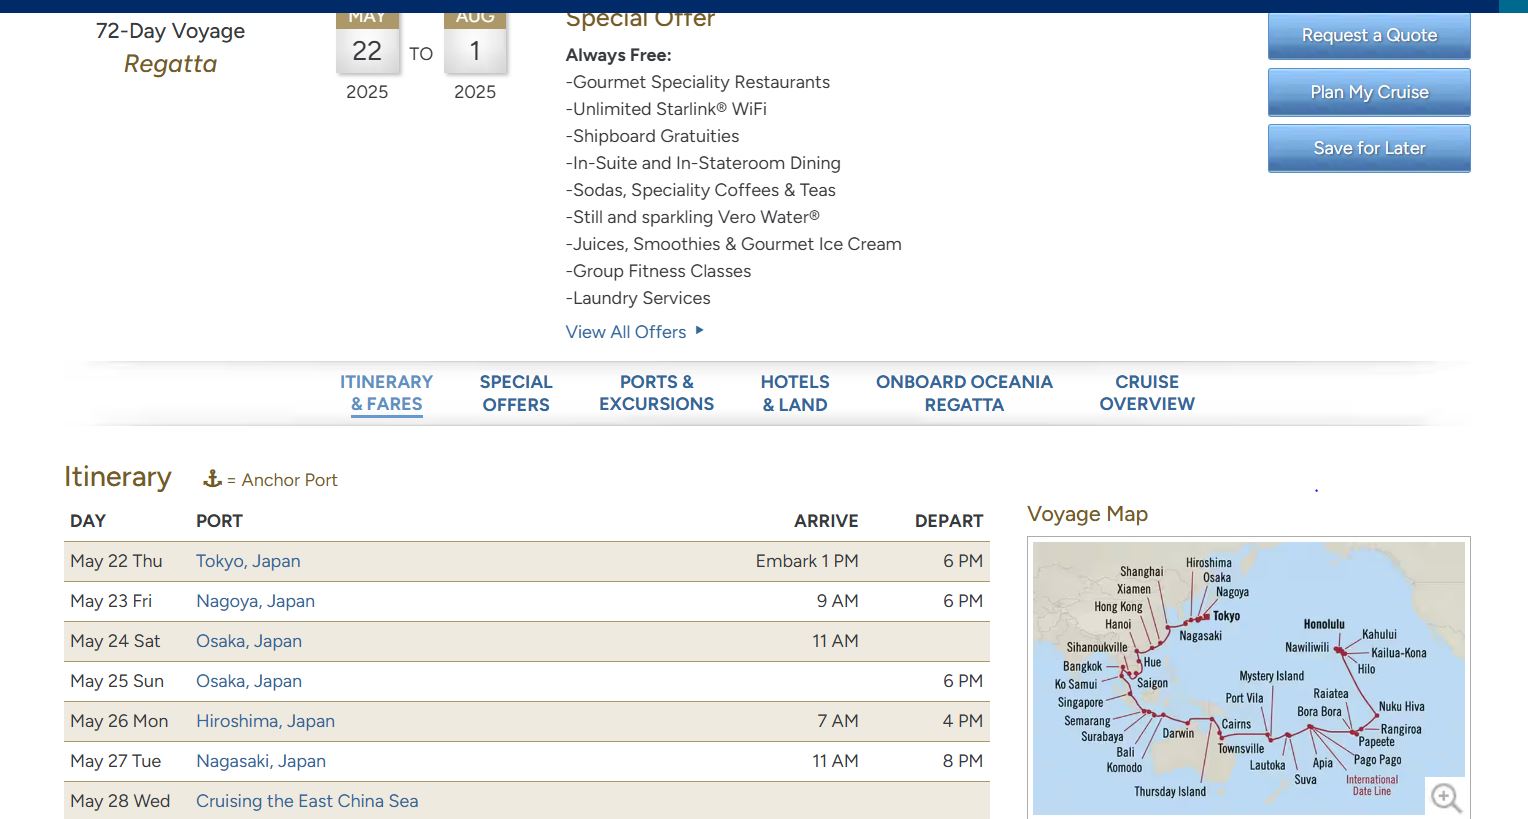The image size is (1528, 819).
Task: Click the '4 PM' departure time for Hiroshima
Action: coord(963,721)
